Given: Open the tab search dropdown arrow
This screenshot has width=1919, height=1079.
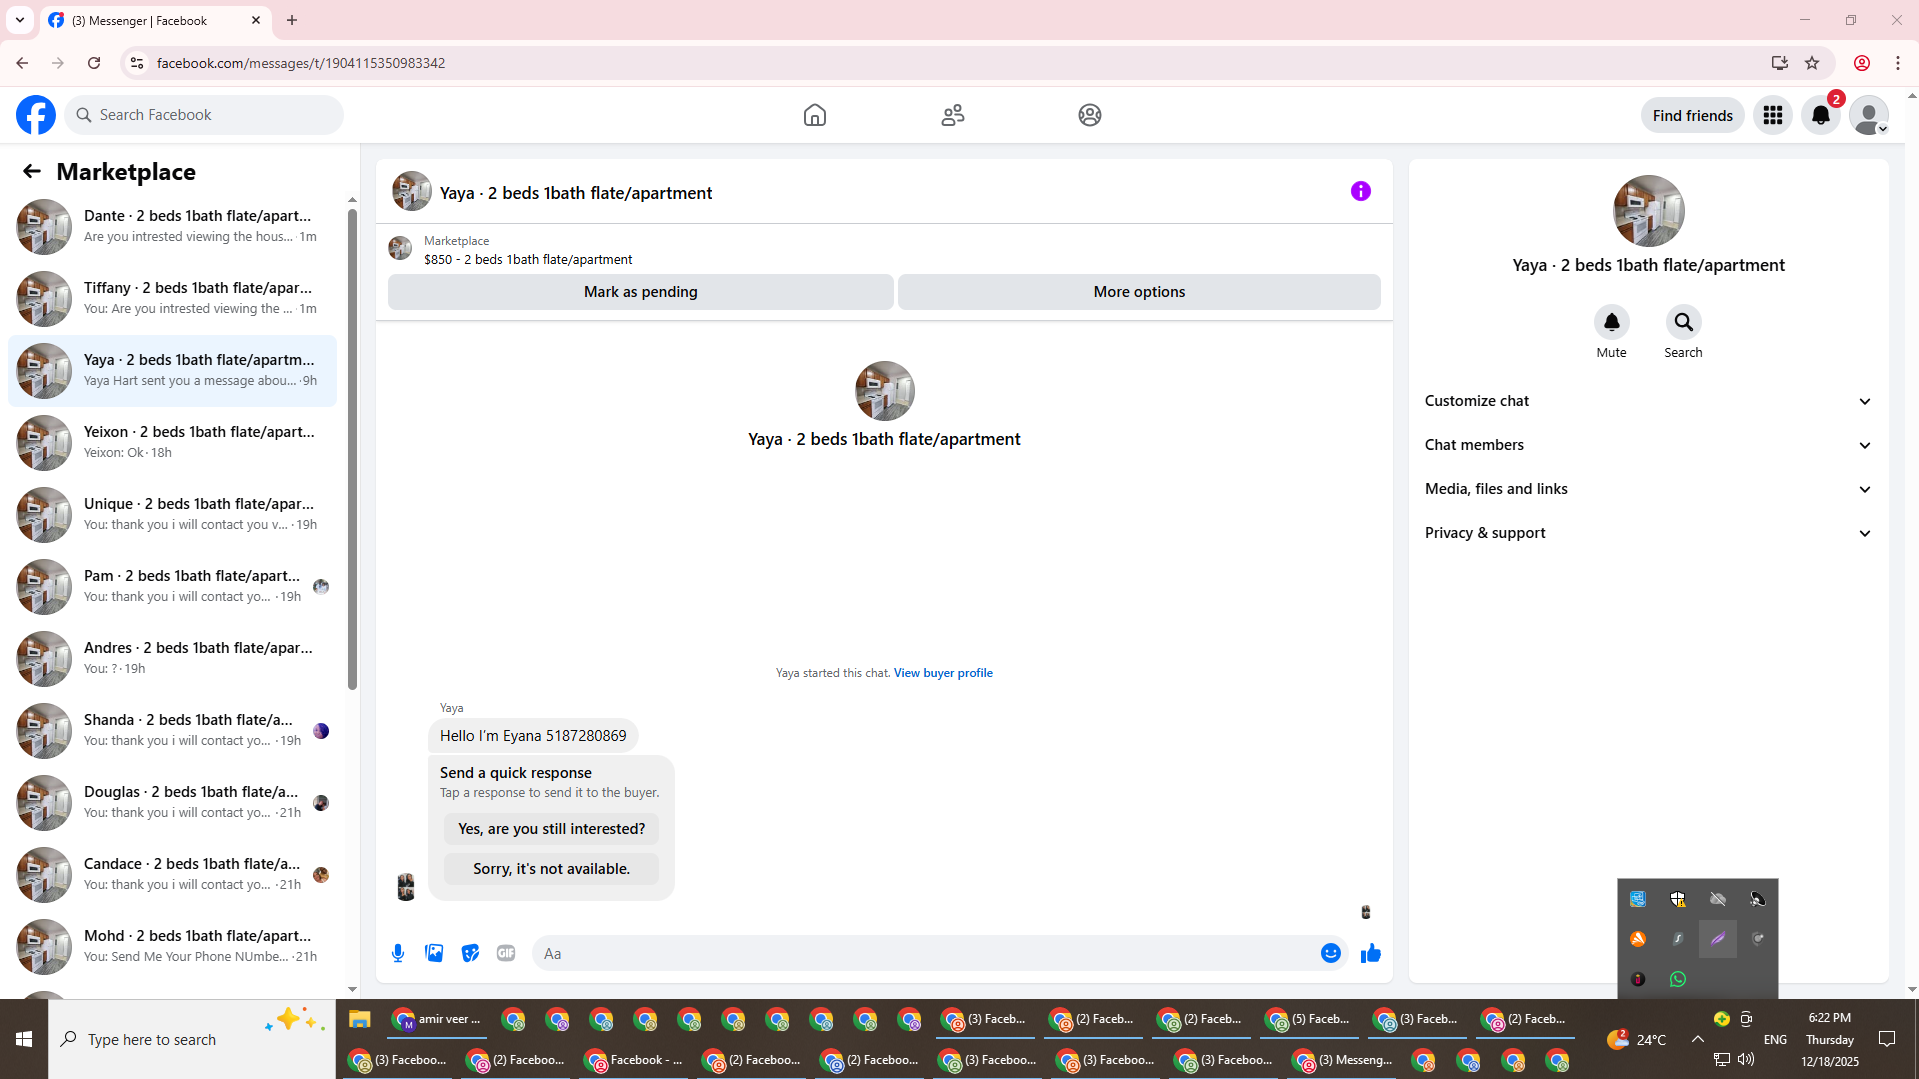Looking at the screenshot, I should pyautogui.click(x=20, y=20).
